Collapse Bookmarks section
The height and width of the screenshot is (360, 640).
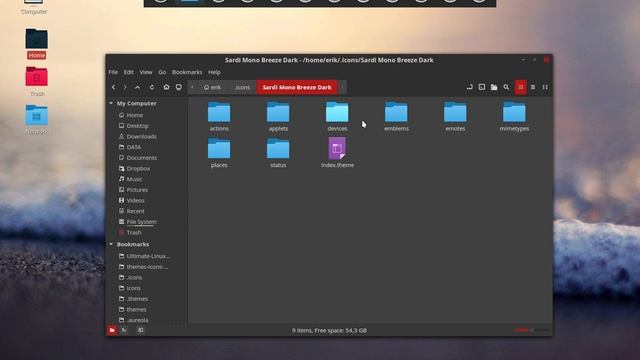111,244
